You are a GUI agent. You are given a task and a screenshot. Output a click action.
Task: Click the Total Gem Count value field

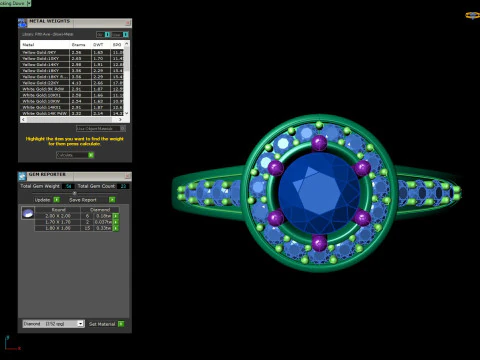(123, 186)
